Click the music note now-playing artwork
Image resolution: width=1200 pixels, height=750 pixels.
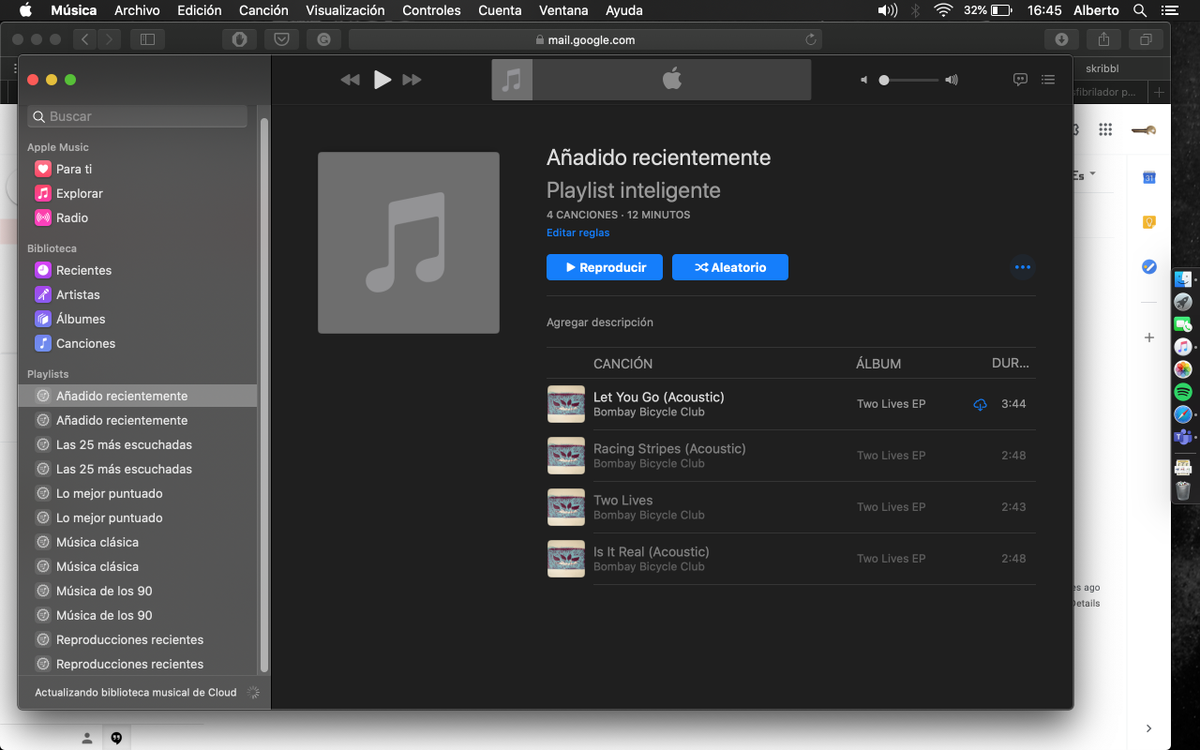pos(511,80)
